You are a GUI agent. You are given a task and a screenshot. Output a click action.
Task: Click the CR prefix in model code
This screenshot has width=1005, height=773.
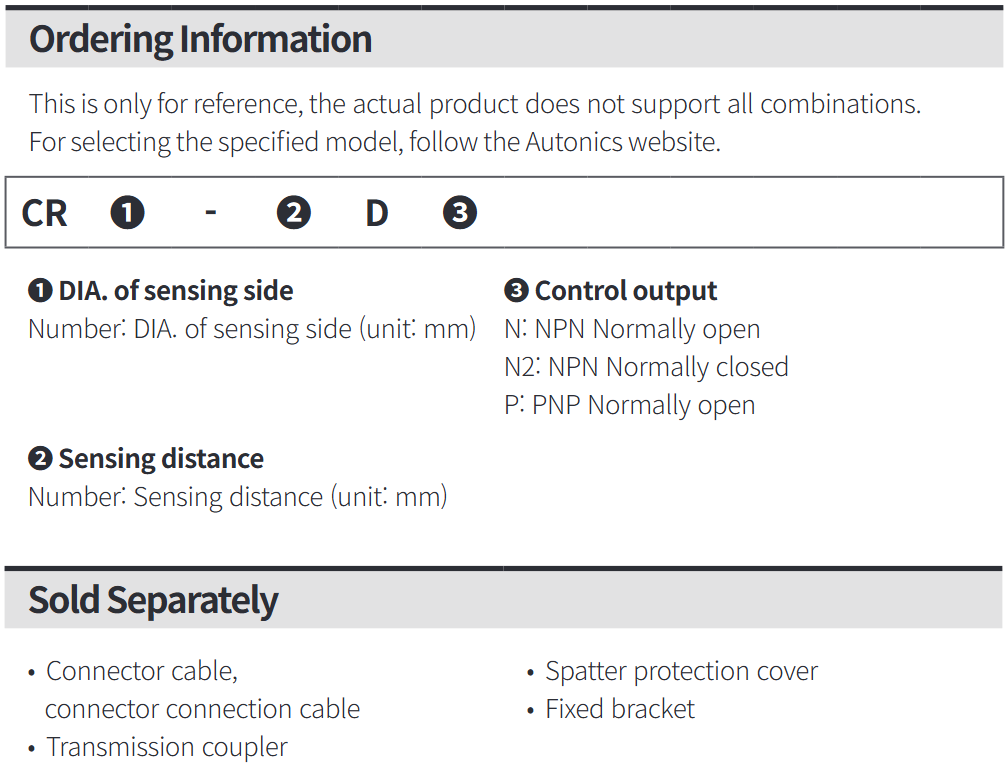click(44, 213)
